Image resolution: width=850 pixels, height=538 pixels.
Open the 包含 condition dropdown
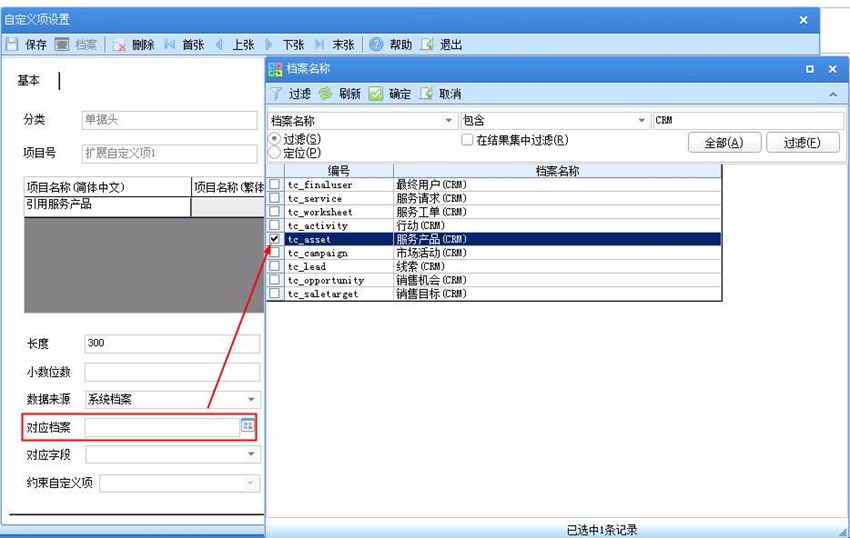641,120
